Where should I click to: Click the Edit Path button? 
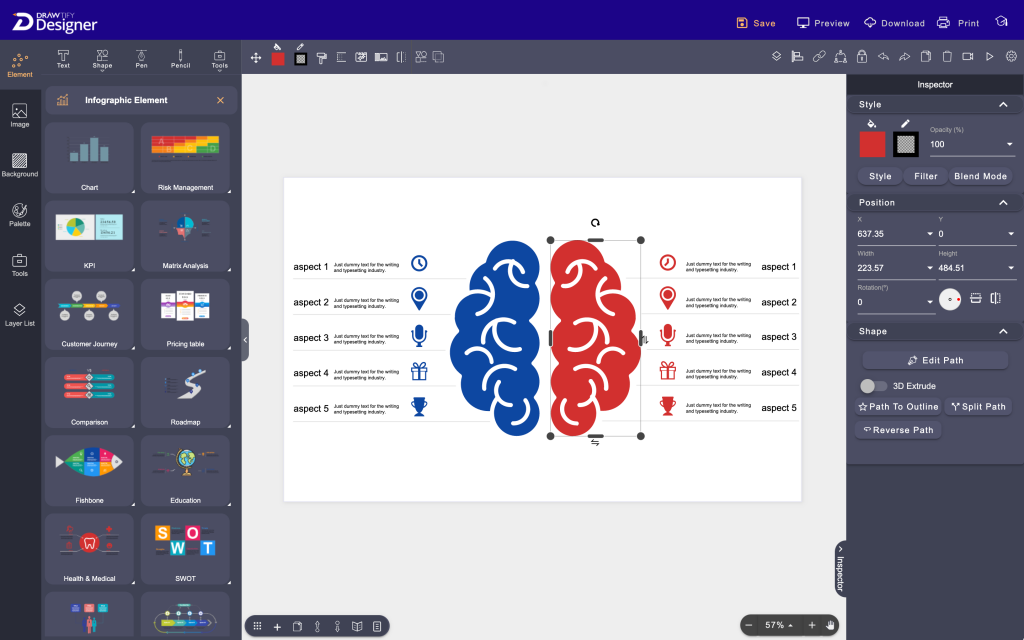pos(936,360)
